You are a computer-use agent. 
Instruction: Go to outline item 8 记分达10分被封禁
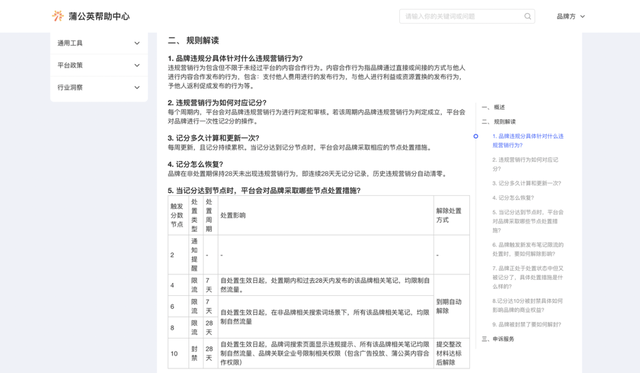click(527, 306)
